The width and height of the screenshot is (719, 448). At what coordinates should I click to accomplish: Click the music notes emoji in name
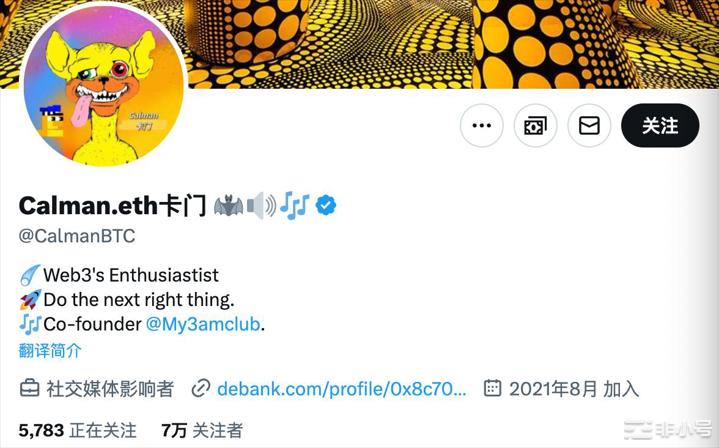(295, 205)
